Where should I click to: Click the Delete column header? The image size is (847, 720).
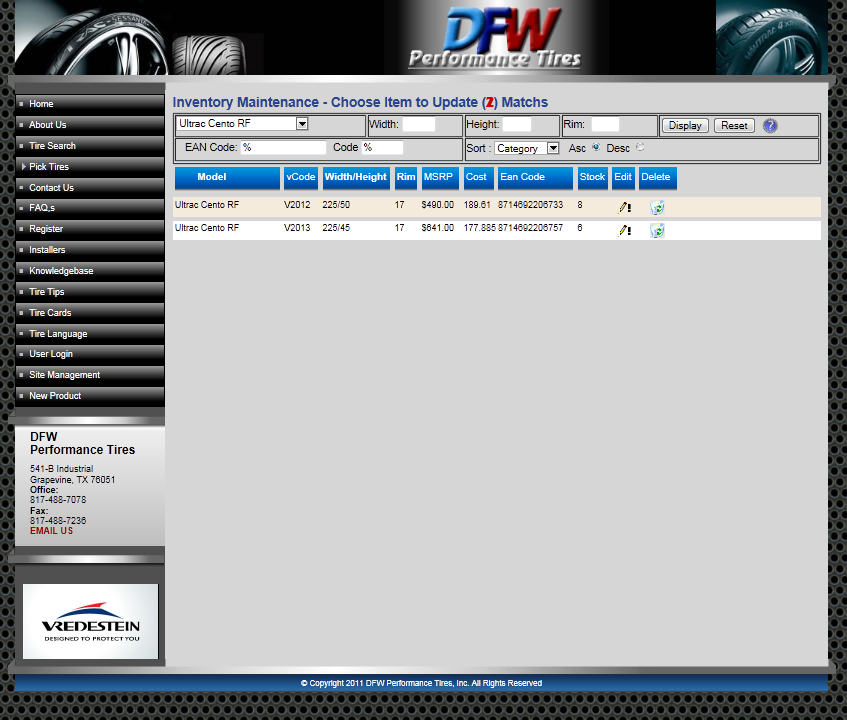click(x=658, y=178)
